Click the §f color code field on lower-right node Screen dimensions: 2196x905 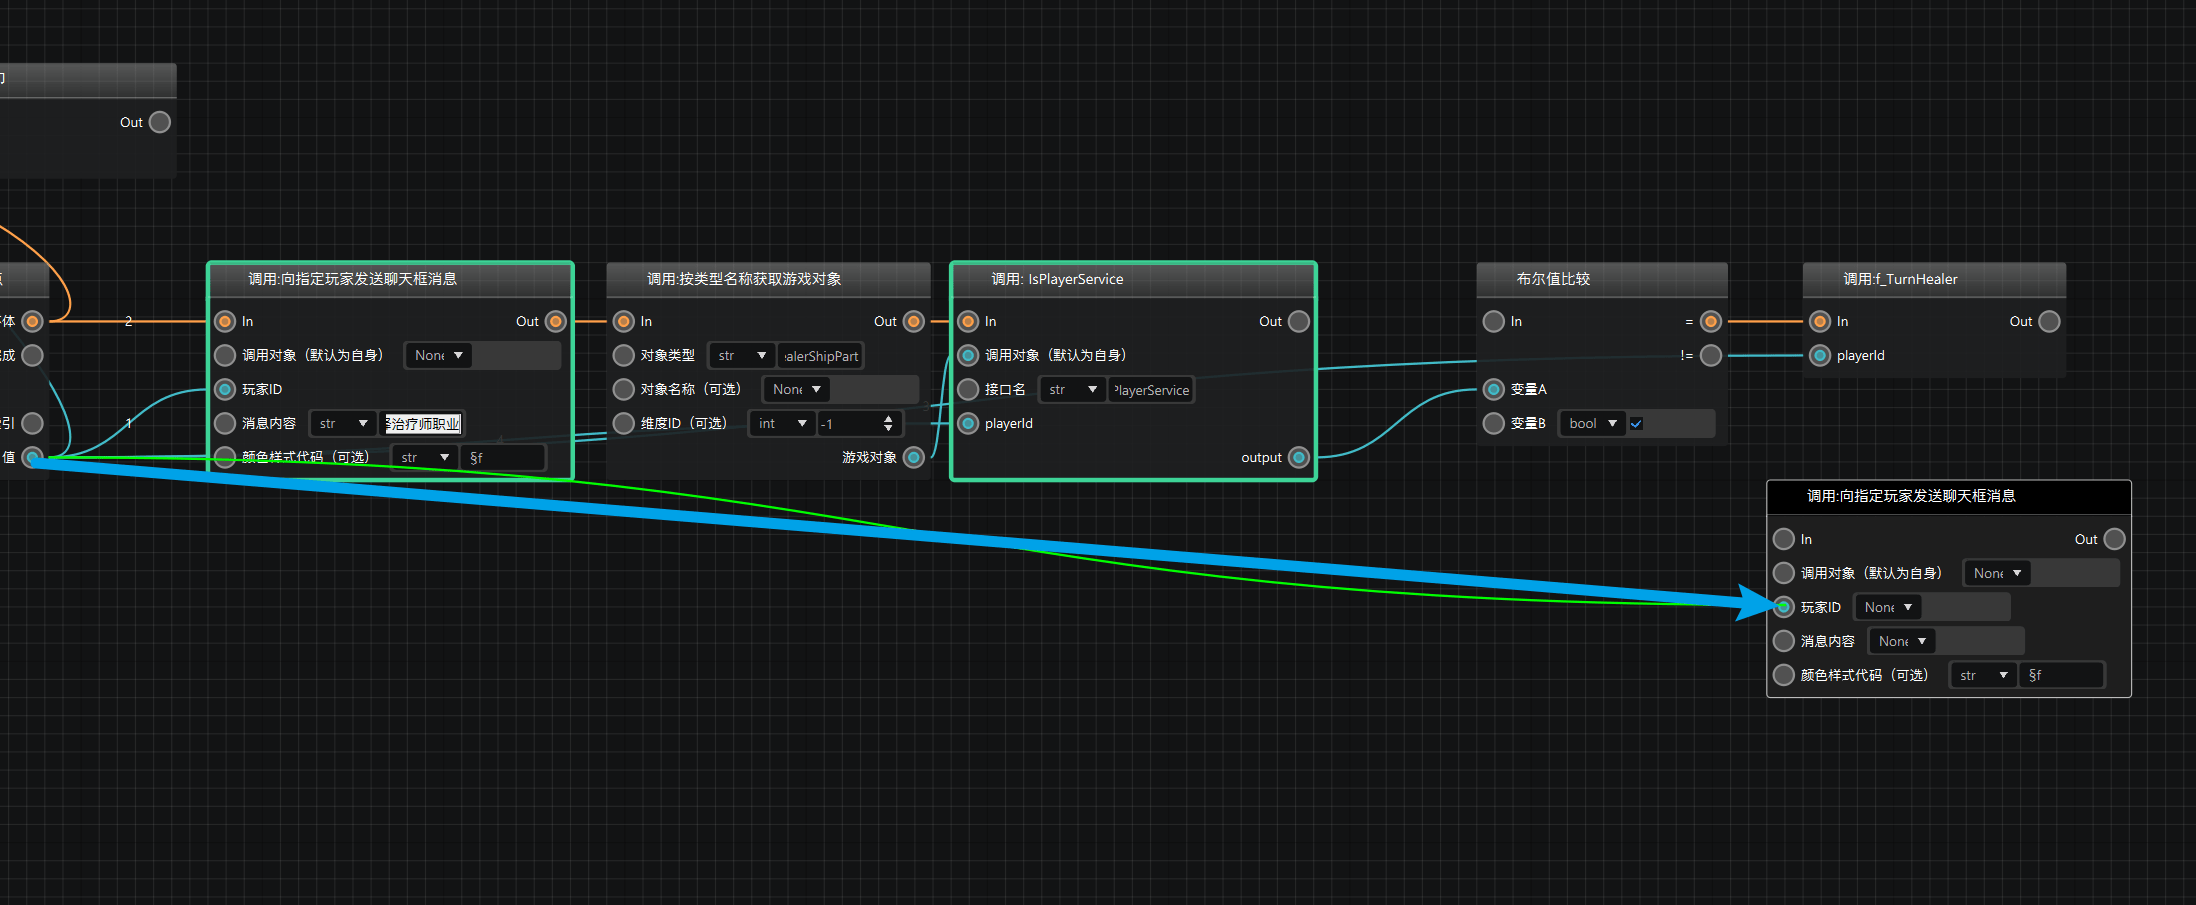2063,675
